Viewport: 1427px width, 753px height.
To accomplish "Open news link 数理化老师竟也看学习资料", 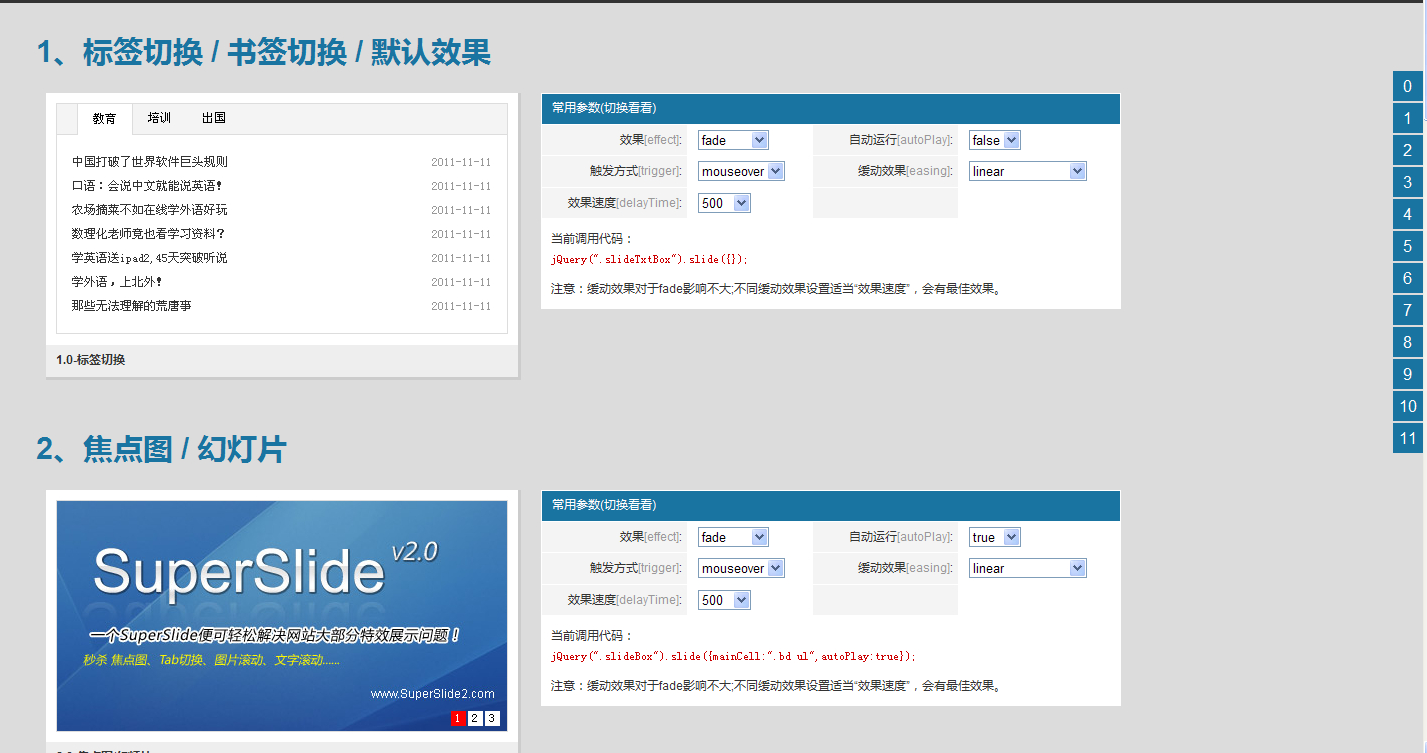I will 149,234.
